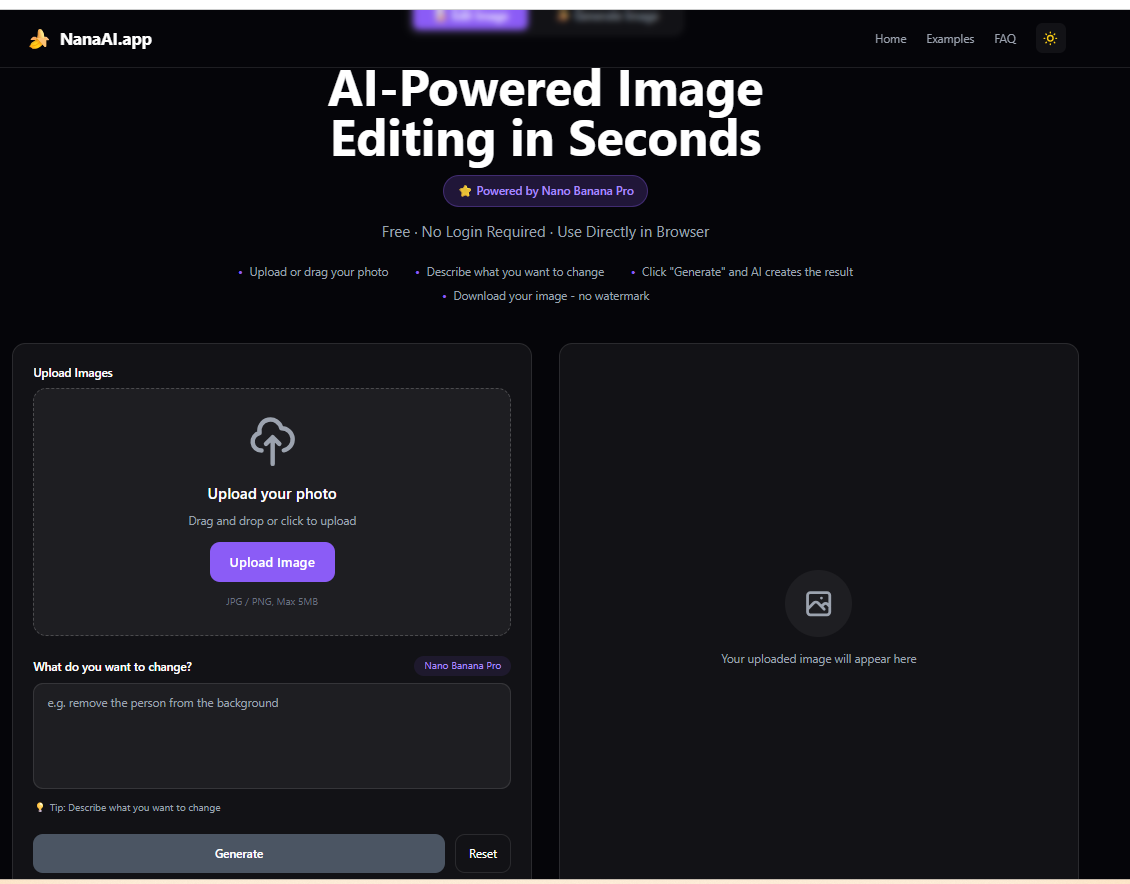Click the banana icon on Edit Image tab

point(440,16)
